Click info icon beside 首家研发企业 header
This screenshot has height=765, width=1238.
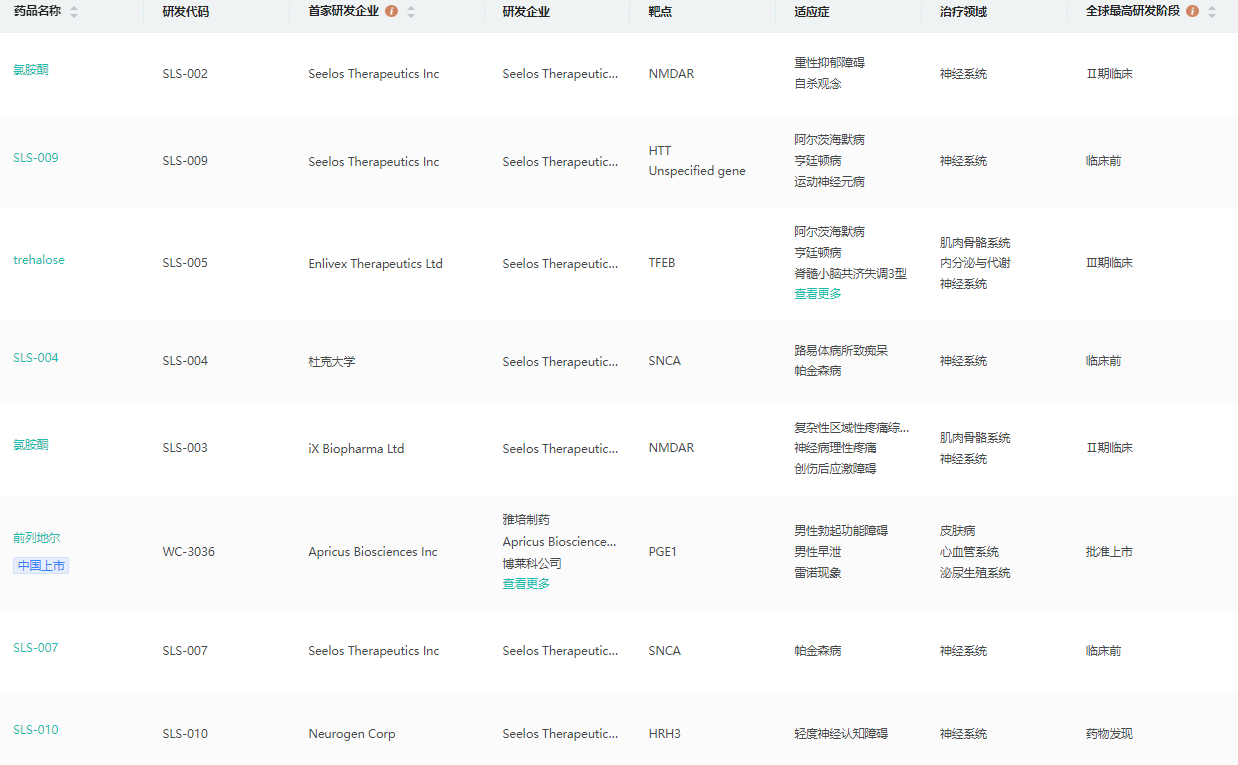coord(392,12)
